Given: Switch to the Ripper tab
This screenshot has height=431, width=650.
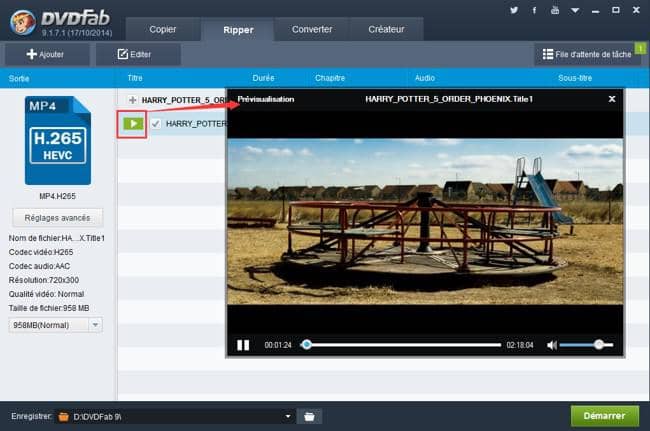Looking at the screenshot, I should point(238,30).
